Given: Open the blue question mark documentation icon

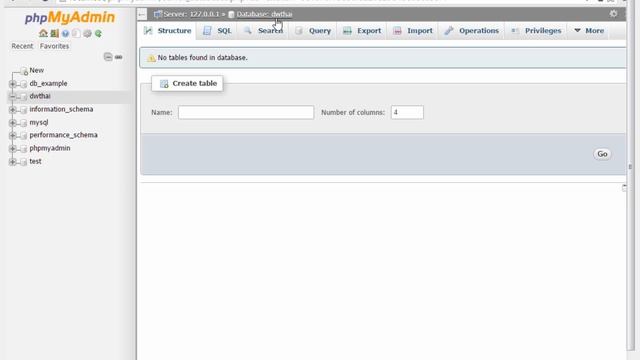Looking at the screenshot, I should coord(65,33).
